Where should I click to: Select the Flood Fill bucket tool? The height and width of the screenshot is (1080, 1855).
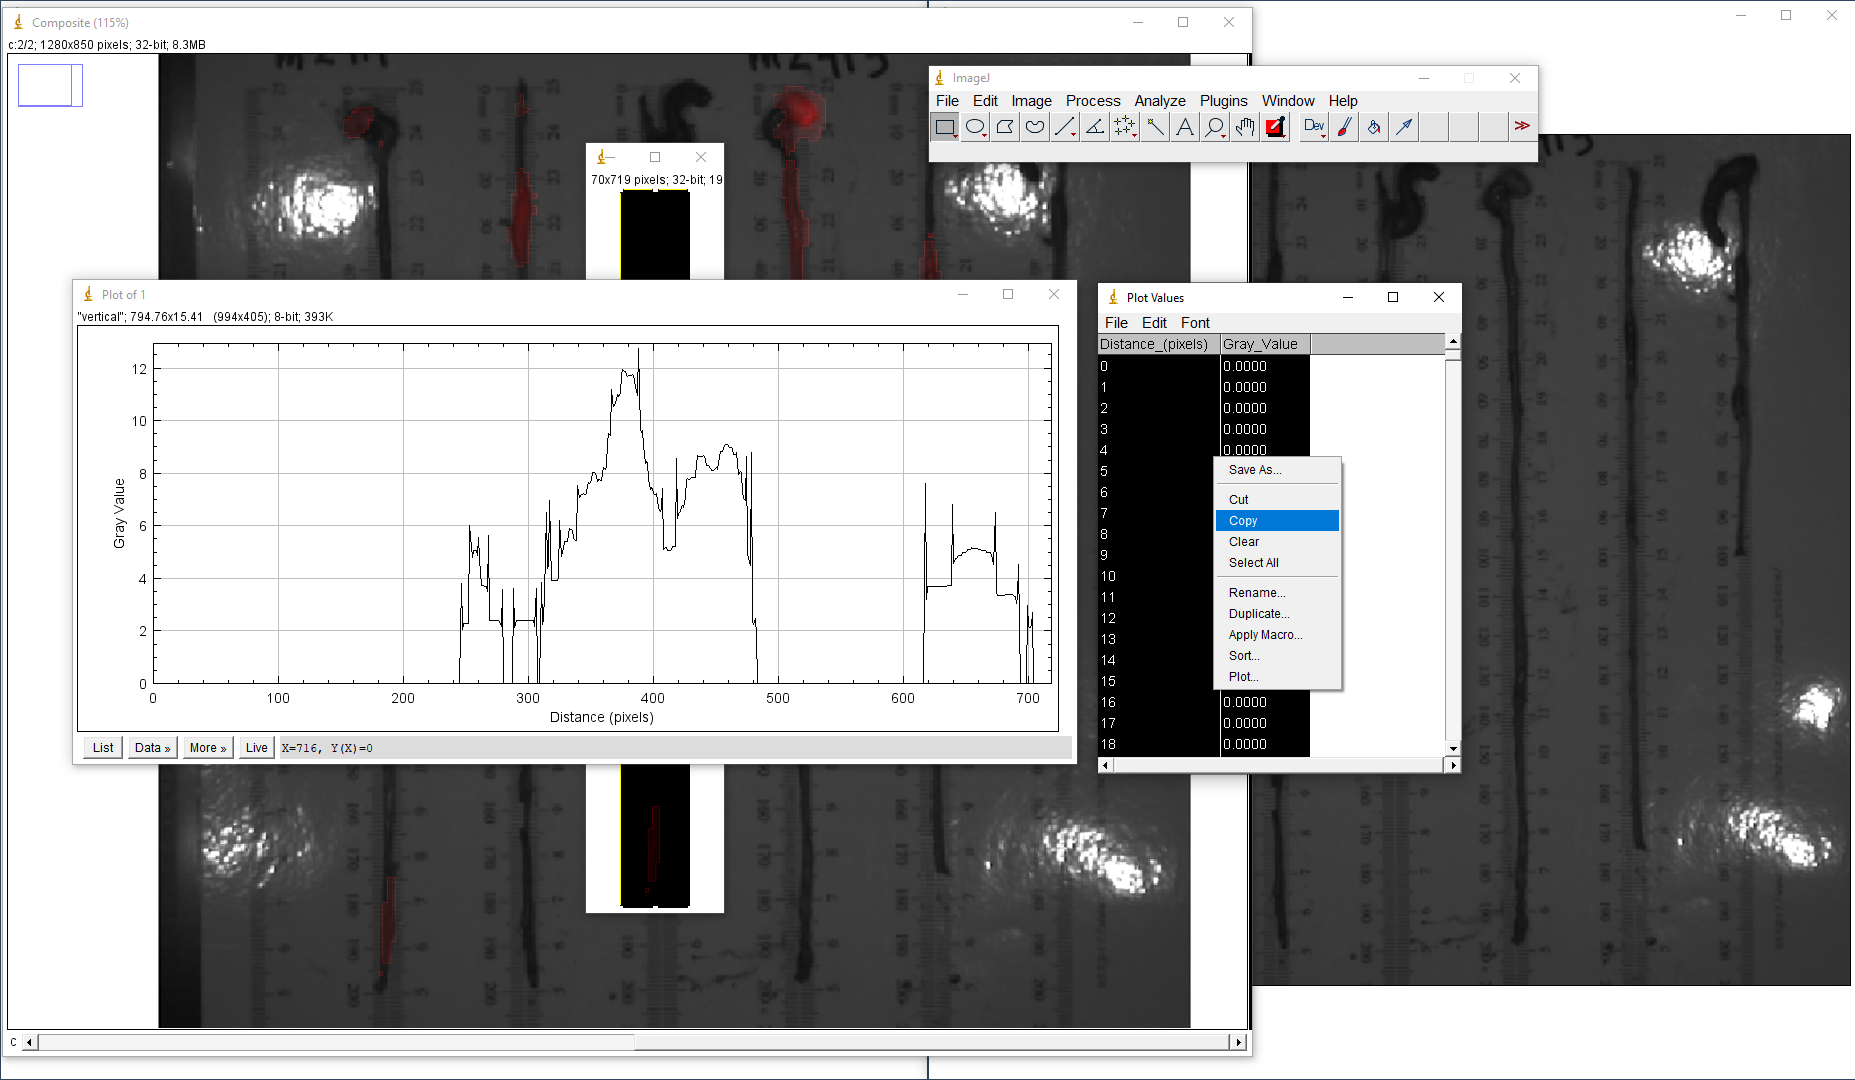click(x=1374, y=127)
